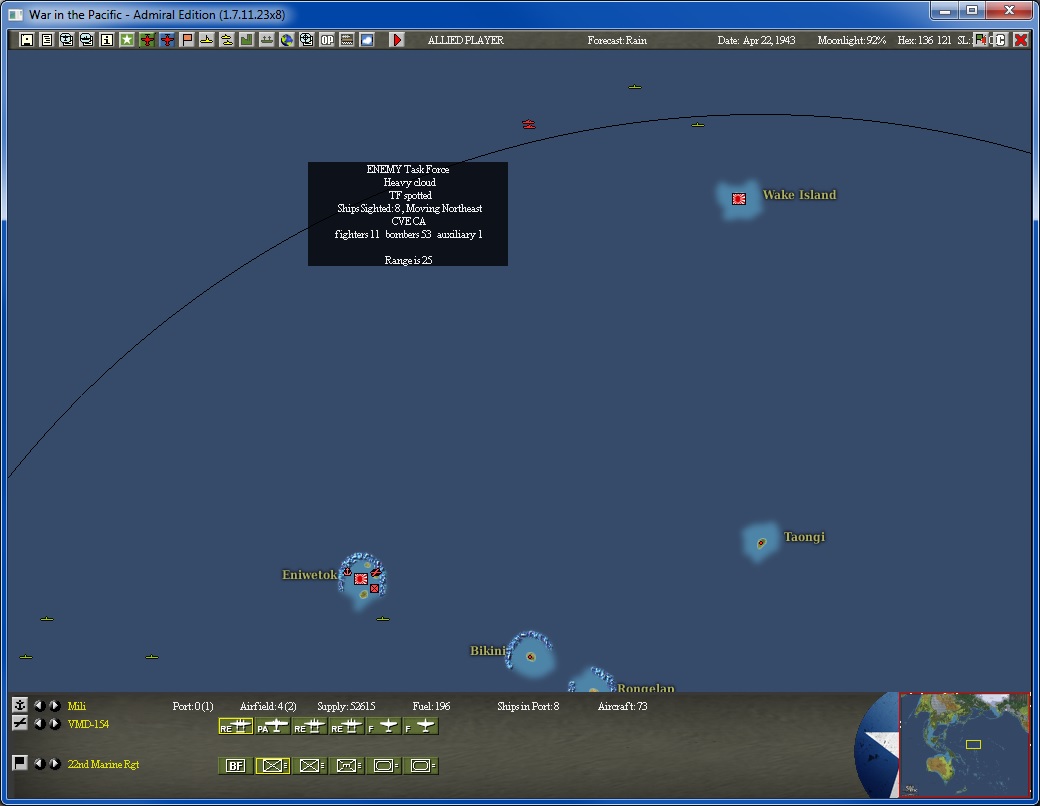Image resolution: width=1040 pixels, height=806 pixels.
Task: Click the Wake Island map label
Action: pos(799,195)
